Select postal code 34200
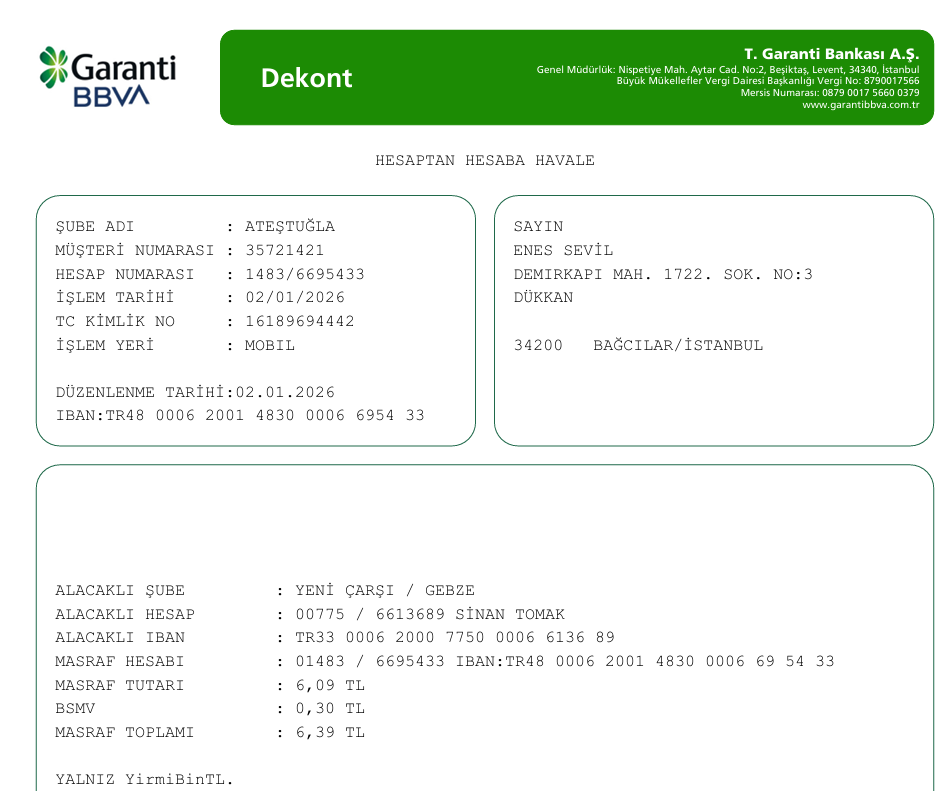The height and width of the screenshot is (791, 942). pyautogui.click(x=538, y=345)
